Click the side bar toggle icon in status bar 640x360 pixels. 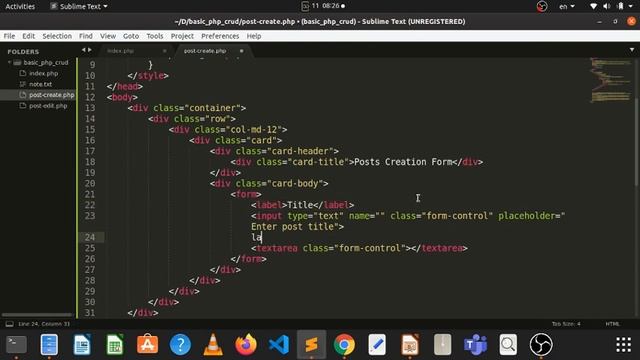(9, 324)
